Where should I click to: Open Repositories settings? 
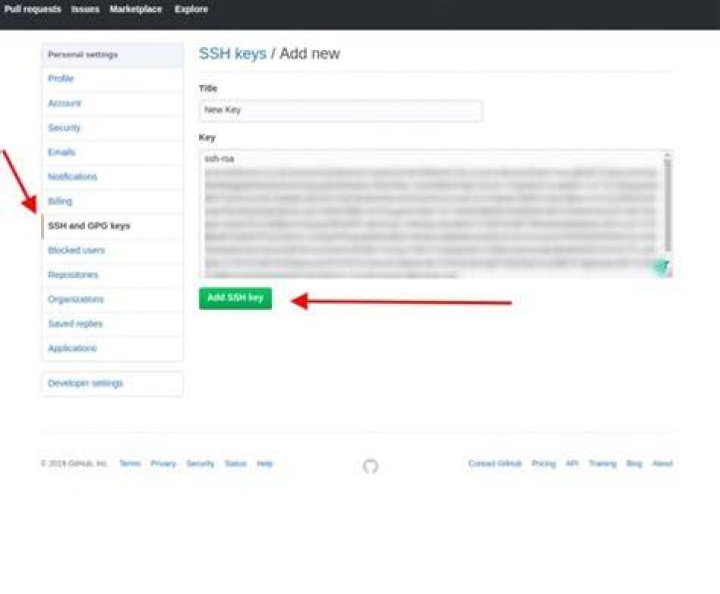[x=112, y=275]
